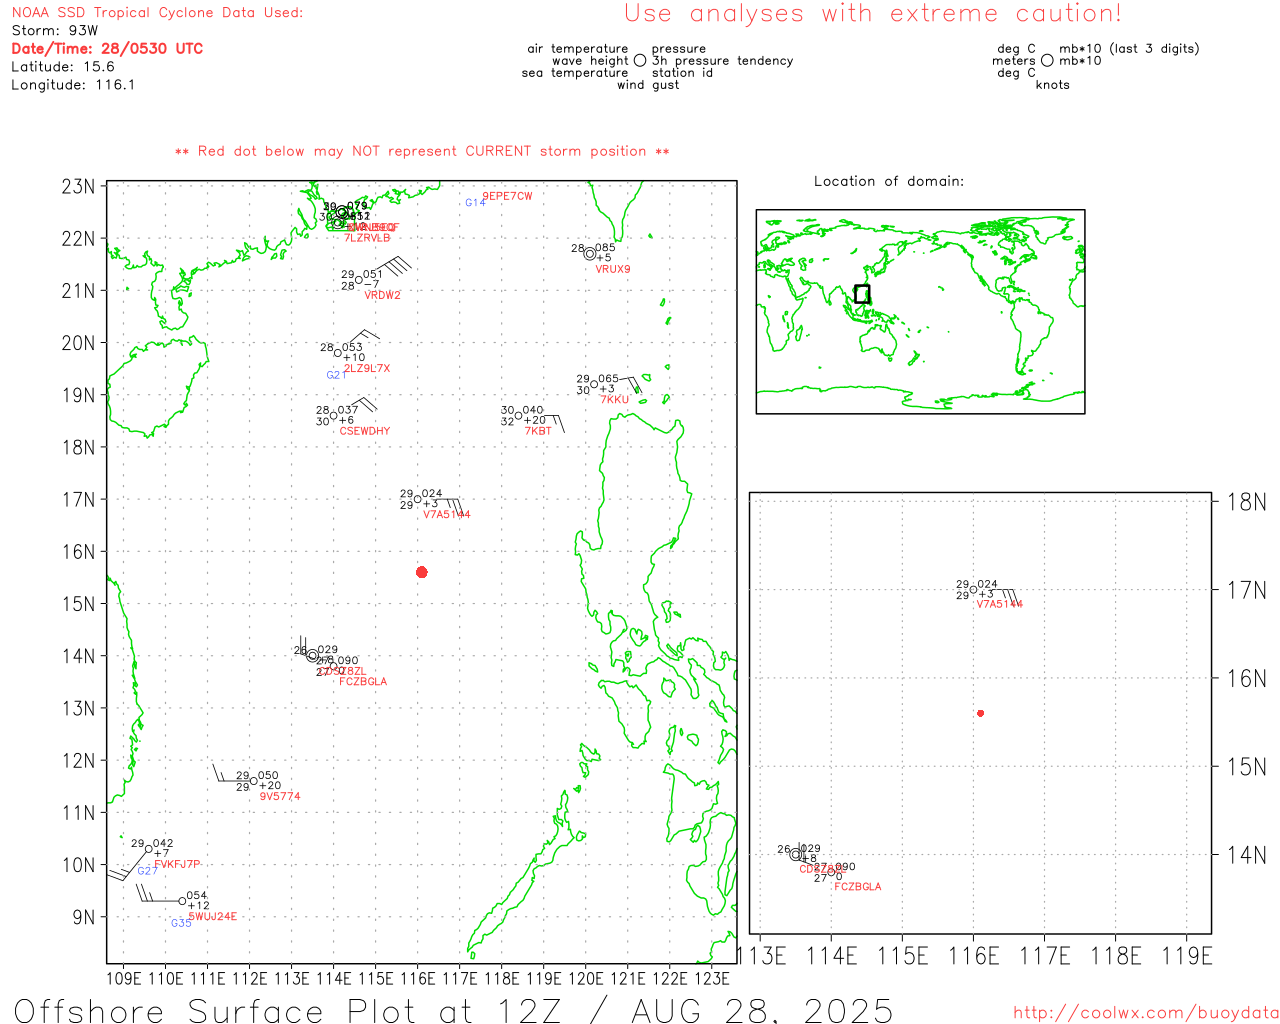Click the 123E longitude axis label
Image resolution: width=1280 pixels, height=1024 pixels.
point(712,978)
